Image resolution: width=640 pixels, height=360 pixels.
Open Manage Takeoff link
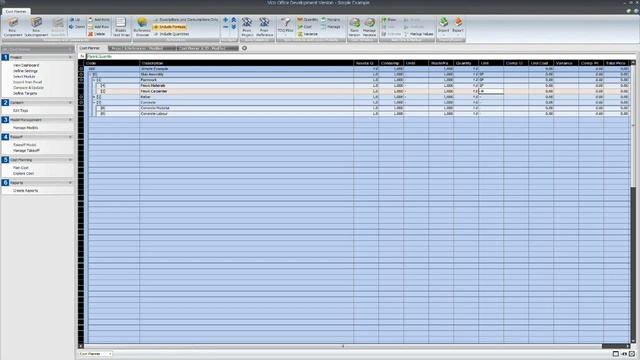click(x=26, y=151)
